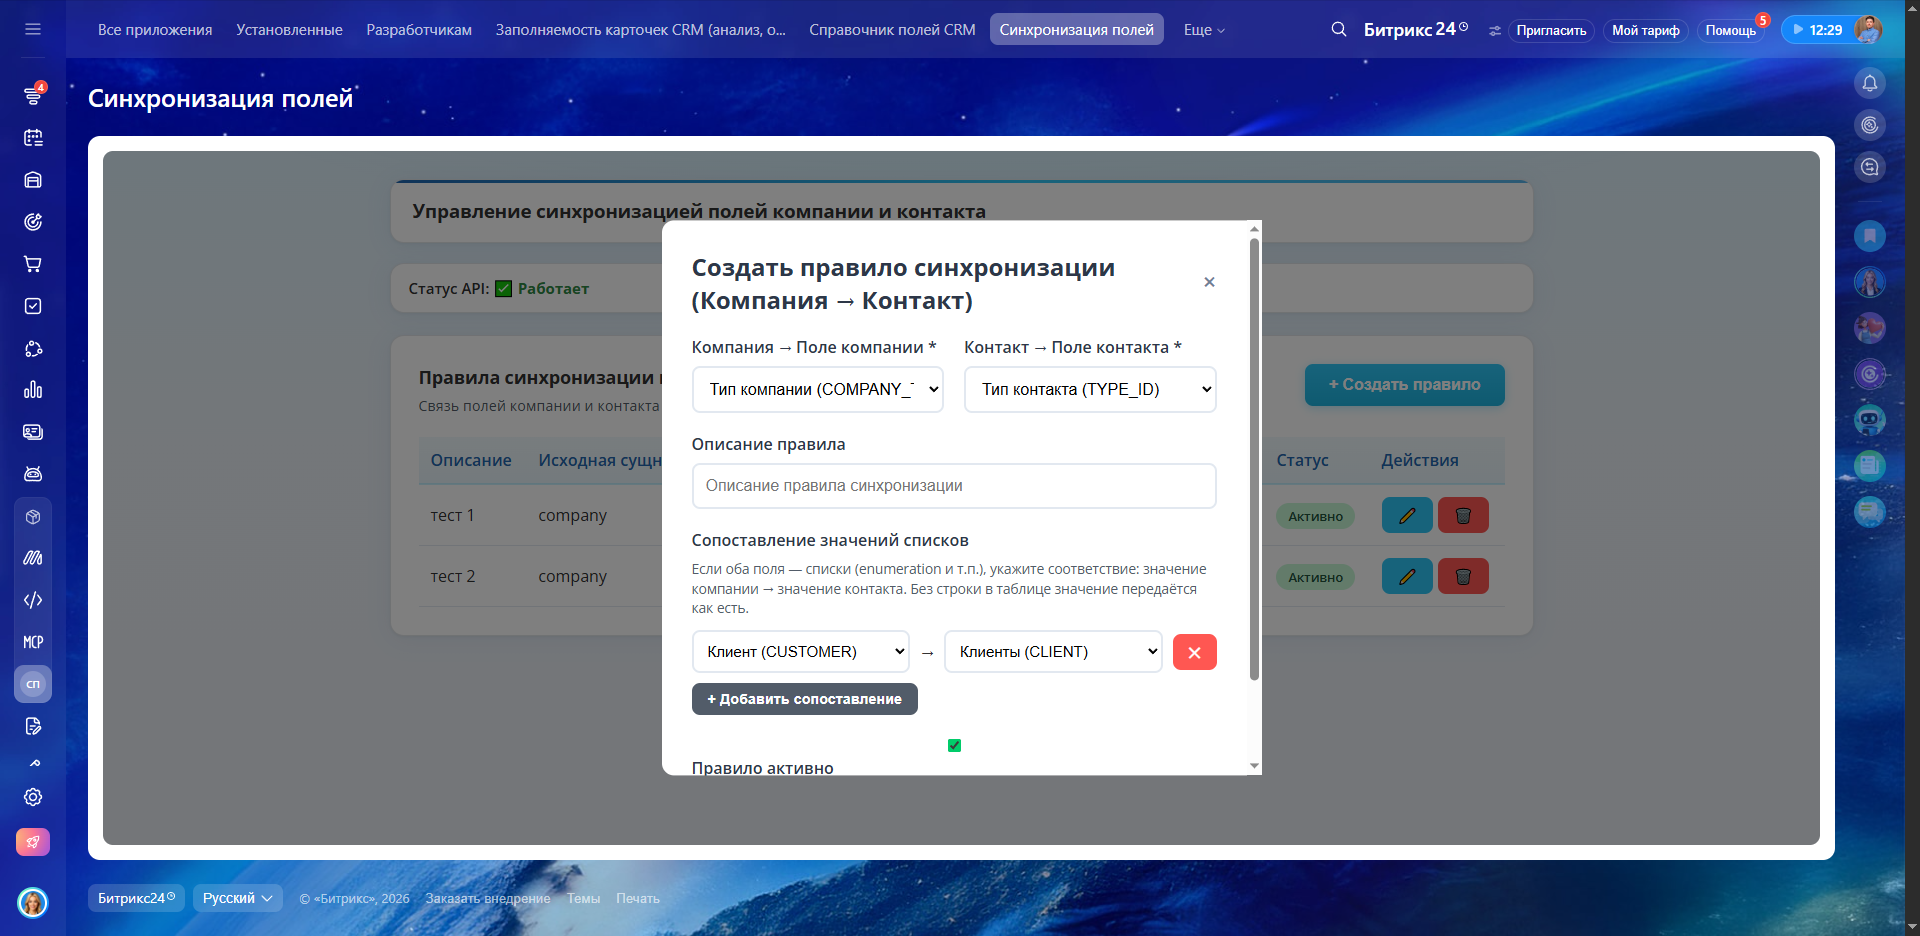Delete the тест 2 rule with the trash icon
The width and height of the screenshot is (1920, 936).
pos(1463,576)
